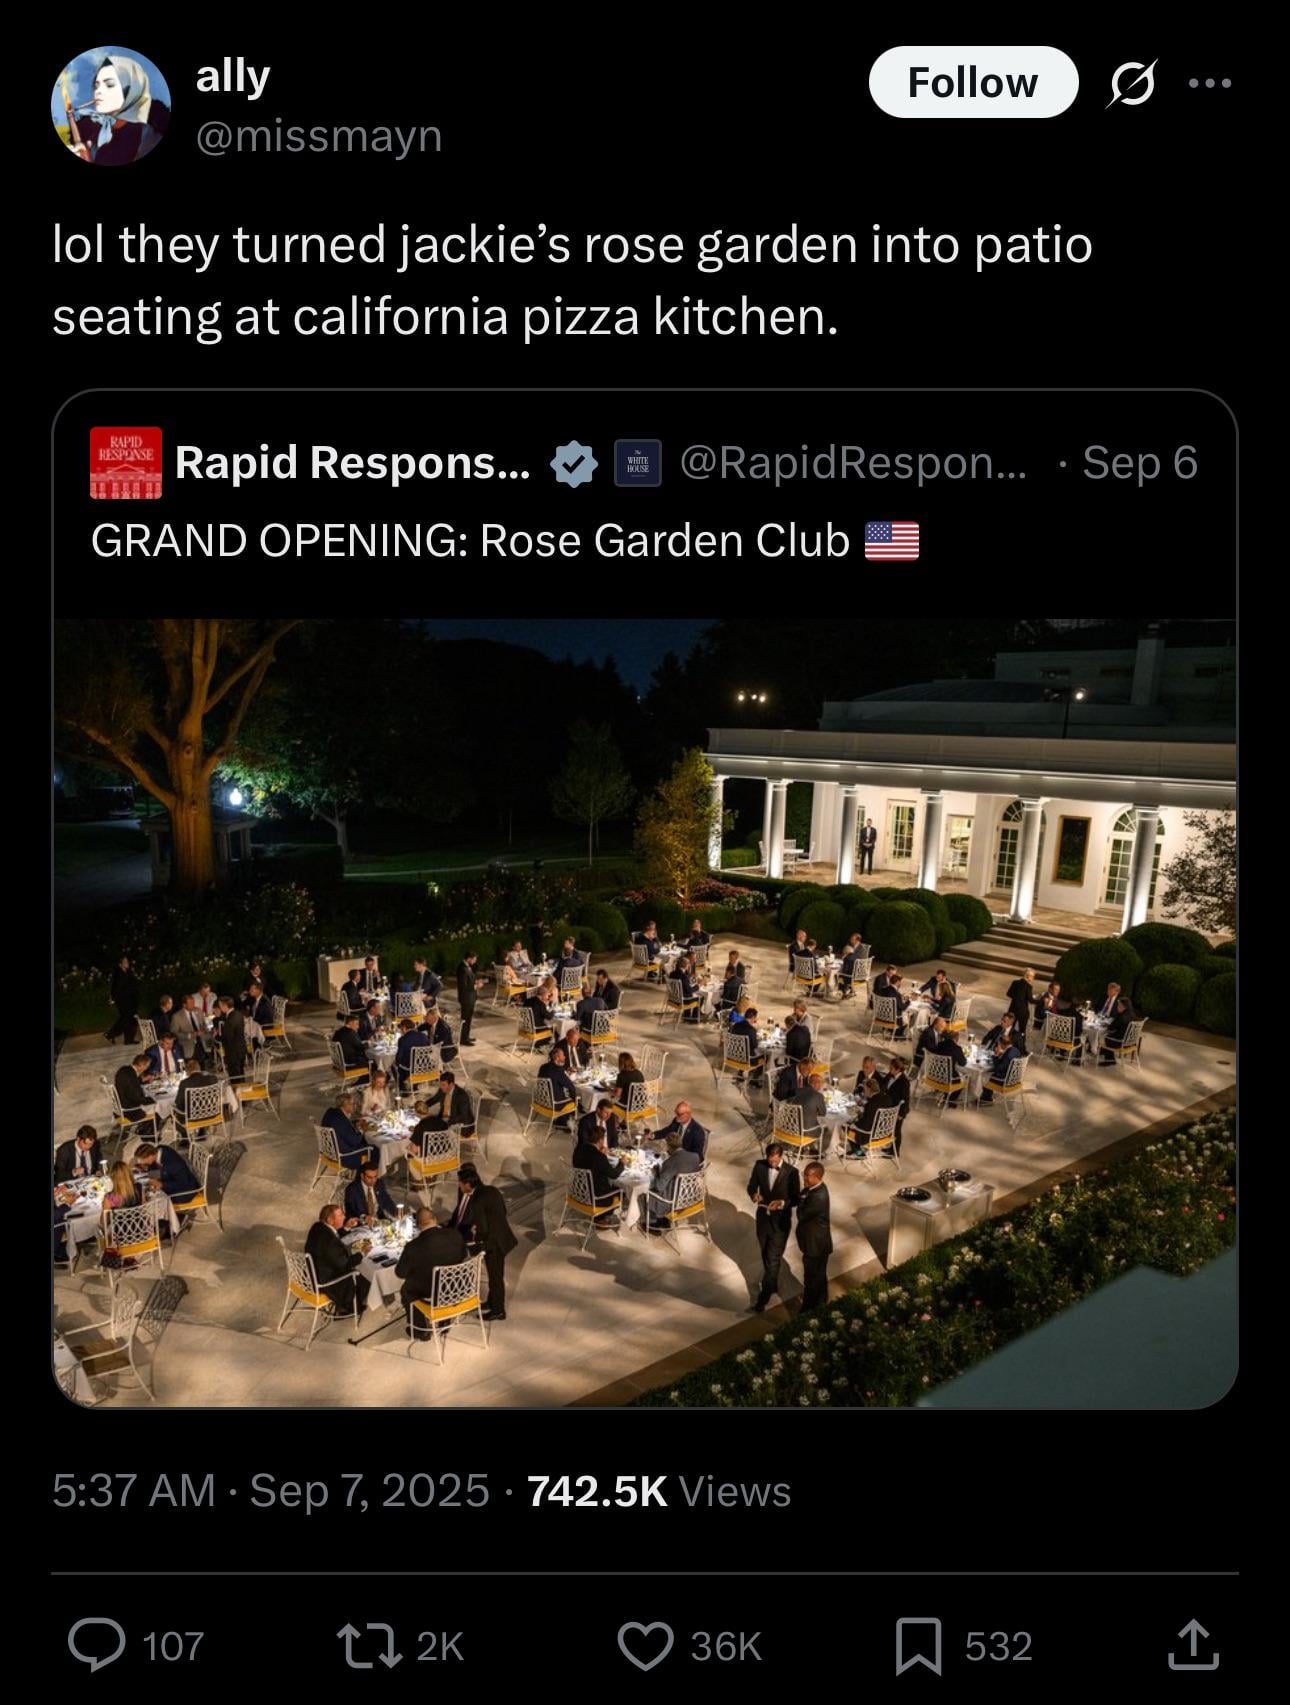Open the @RapidRespon... handle
Viewport: 1290px width, 1705px height.
point(853,462)
